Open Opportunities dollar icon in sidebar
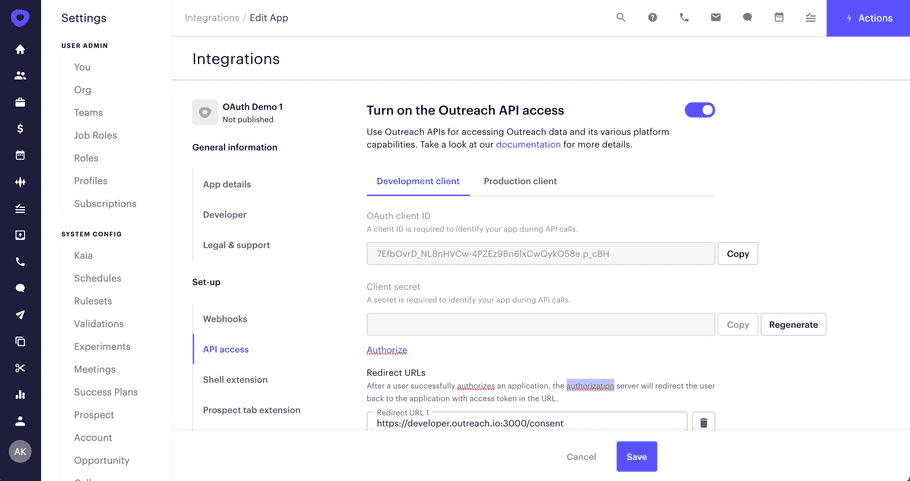The height and width of the screenshot is (481, 910). tap(20, 129)
